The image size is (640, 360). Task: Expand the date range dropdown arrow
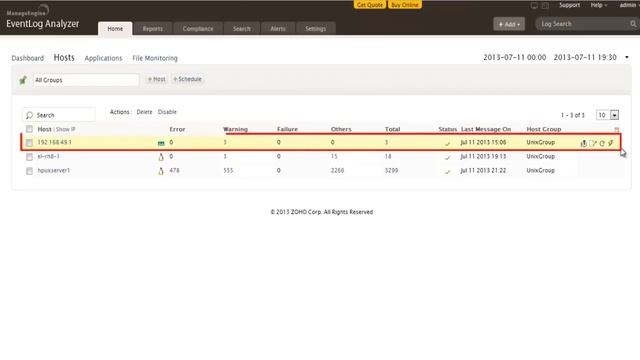point(627,58)
